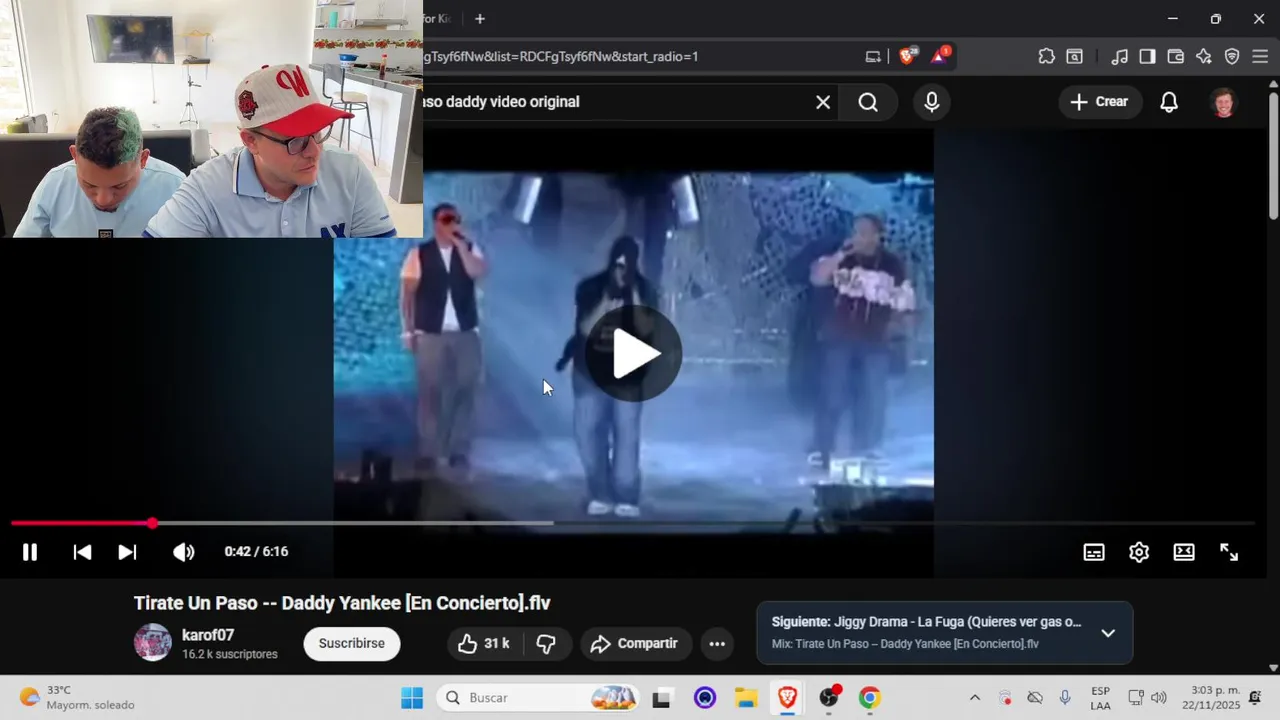Open the tab search icon

1074,57
